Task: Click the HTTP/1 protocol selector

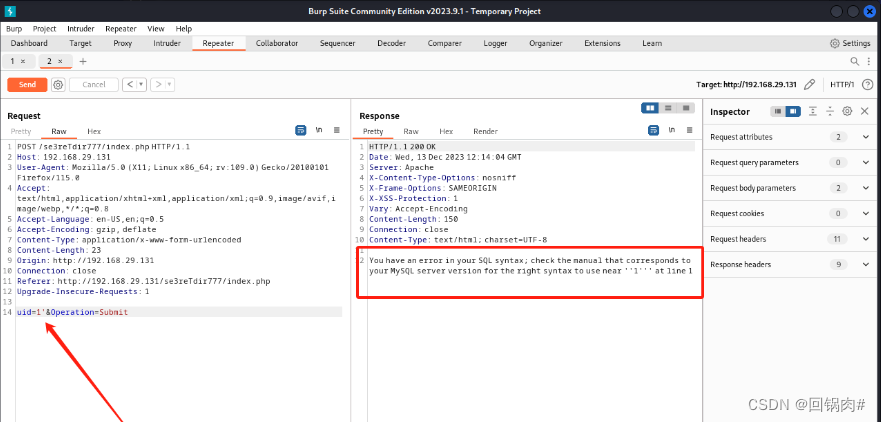Action: 842,85
